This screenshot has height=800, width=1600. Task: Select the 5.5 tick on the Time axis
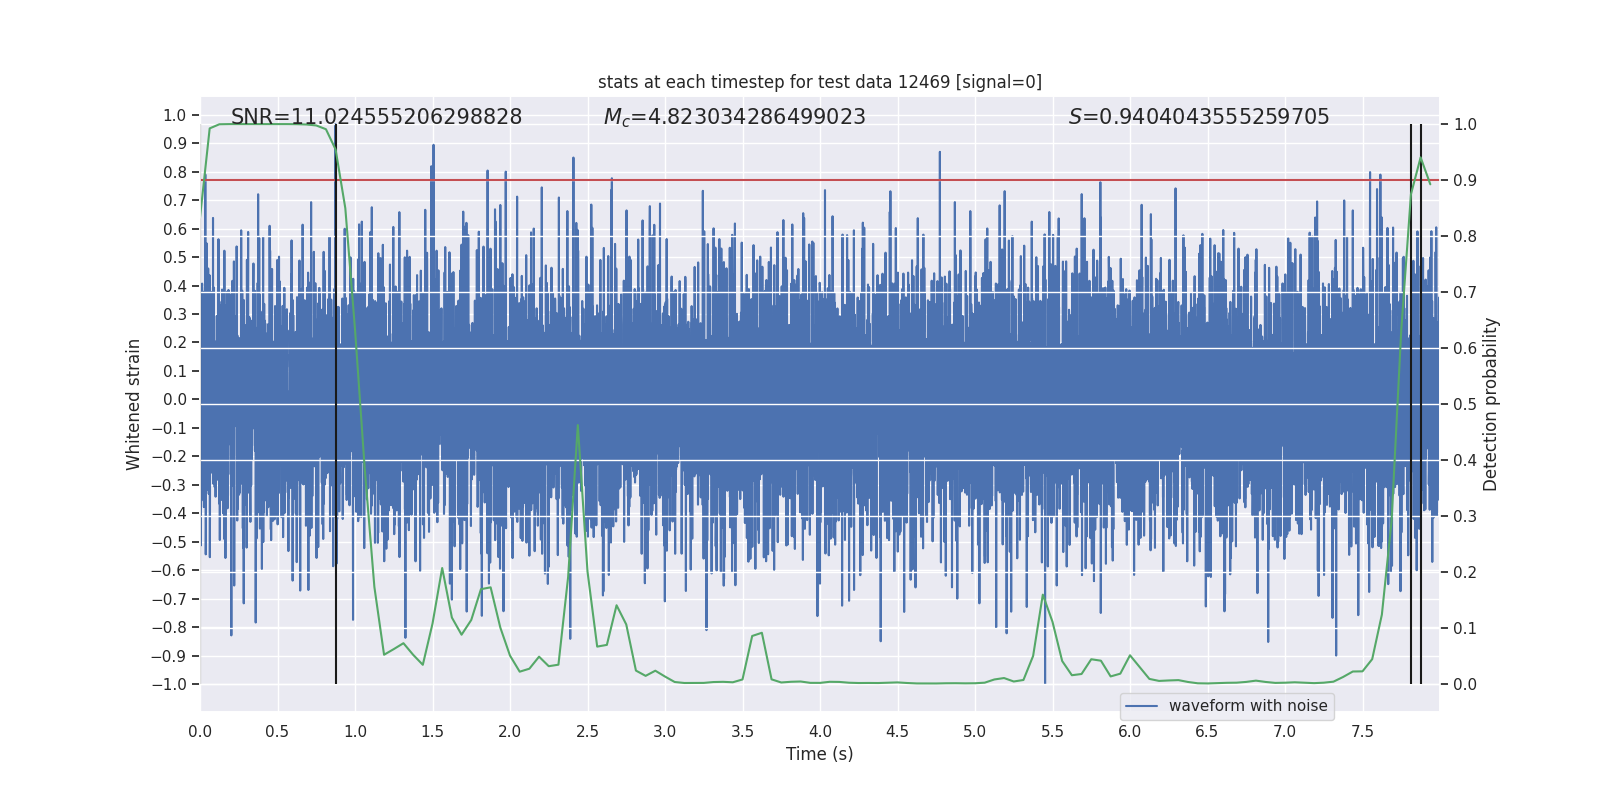pos(1052,731)
